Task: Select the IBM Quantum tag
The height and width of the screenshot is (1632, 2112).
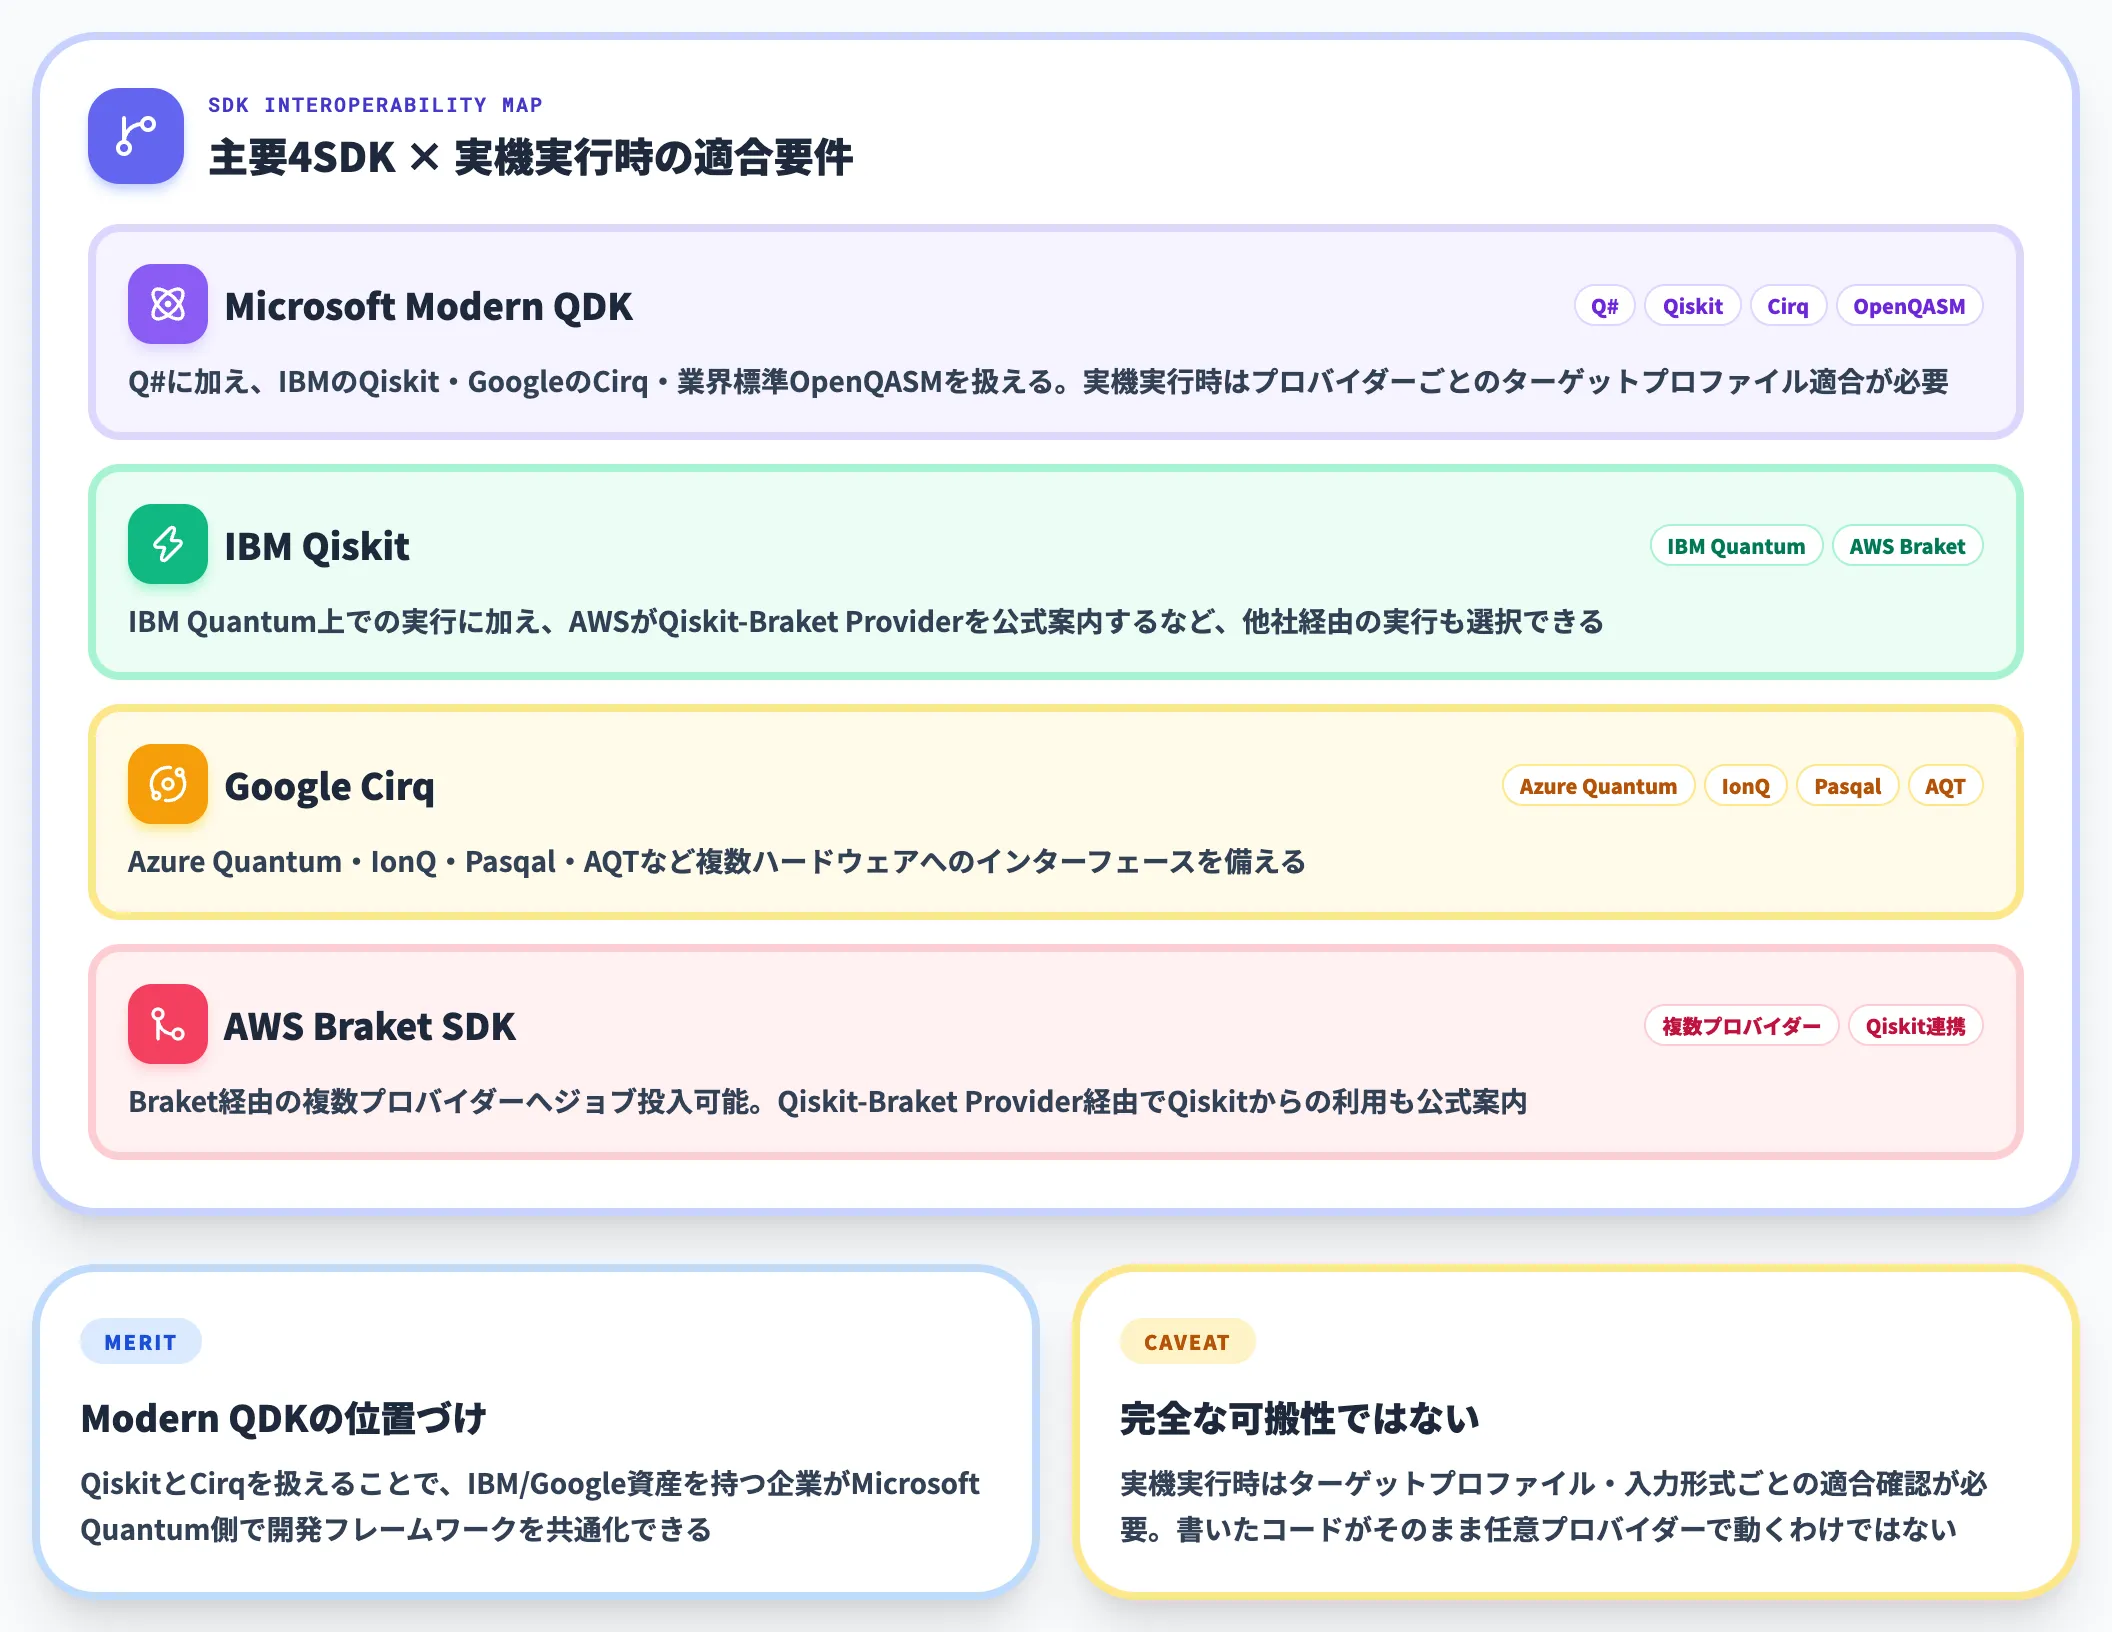Action: tap(1737, 546)
